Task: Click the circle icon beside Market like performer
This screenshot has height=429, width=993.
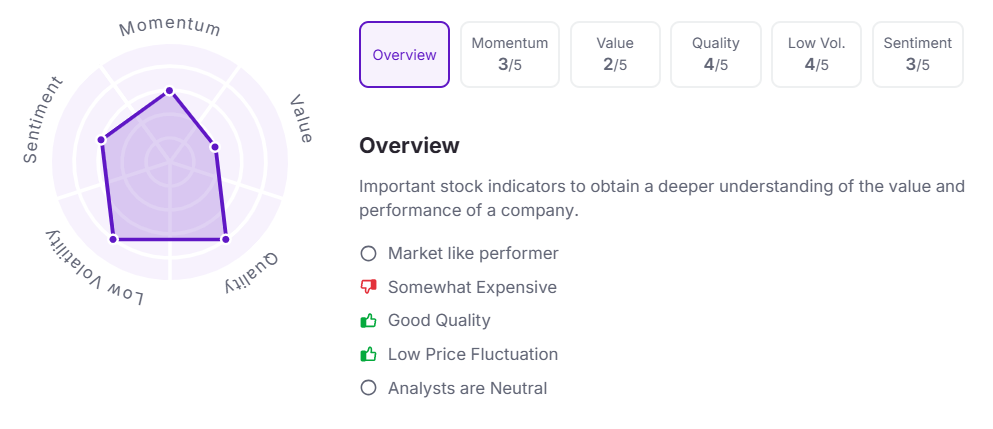Action: [x=368, y=254]
